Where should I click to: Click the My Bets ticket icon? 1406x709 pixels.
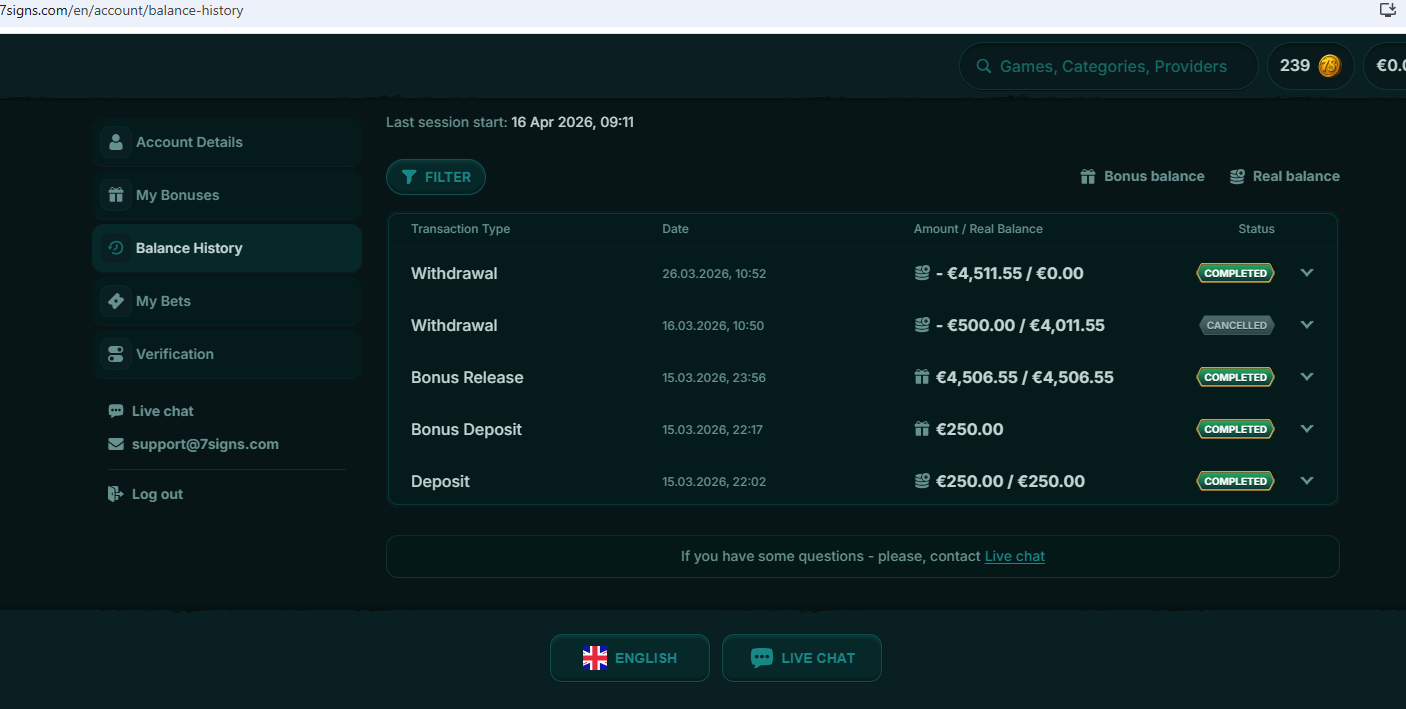(x=116, y=301)
